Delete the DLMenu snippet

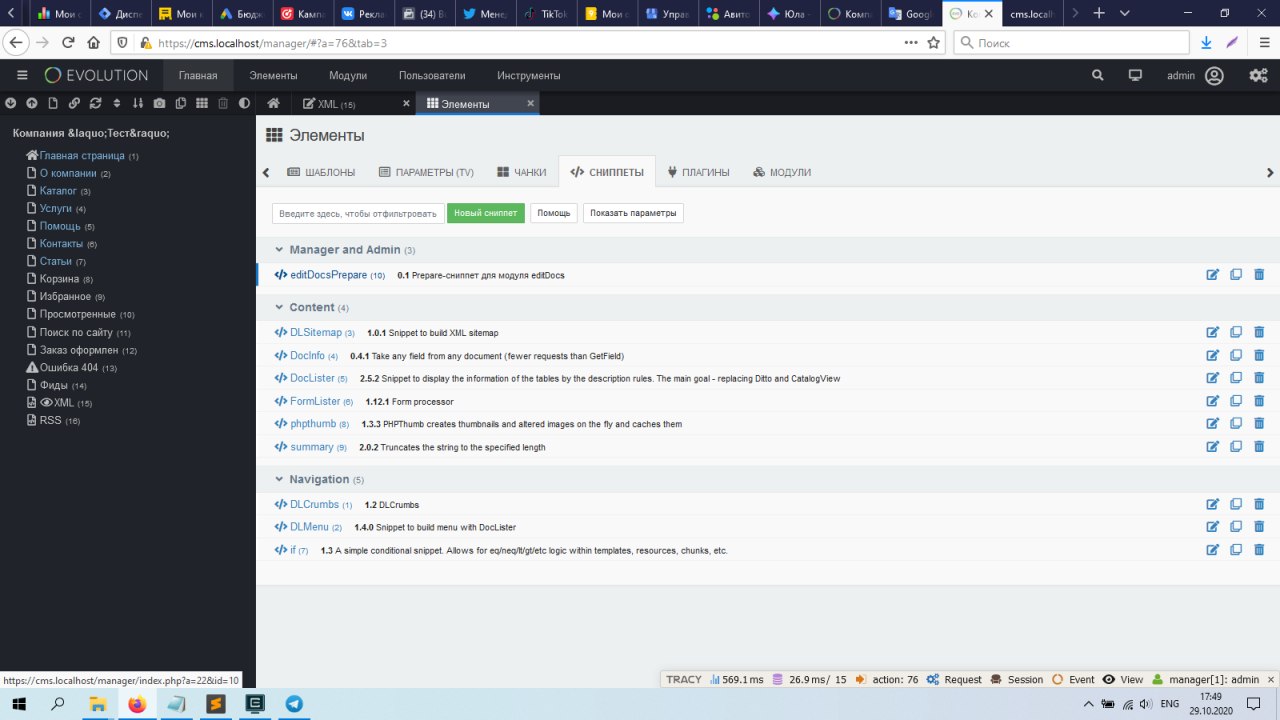click(1259, 527)
